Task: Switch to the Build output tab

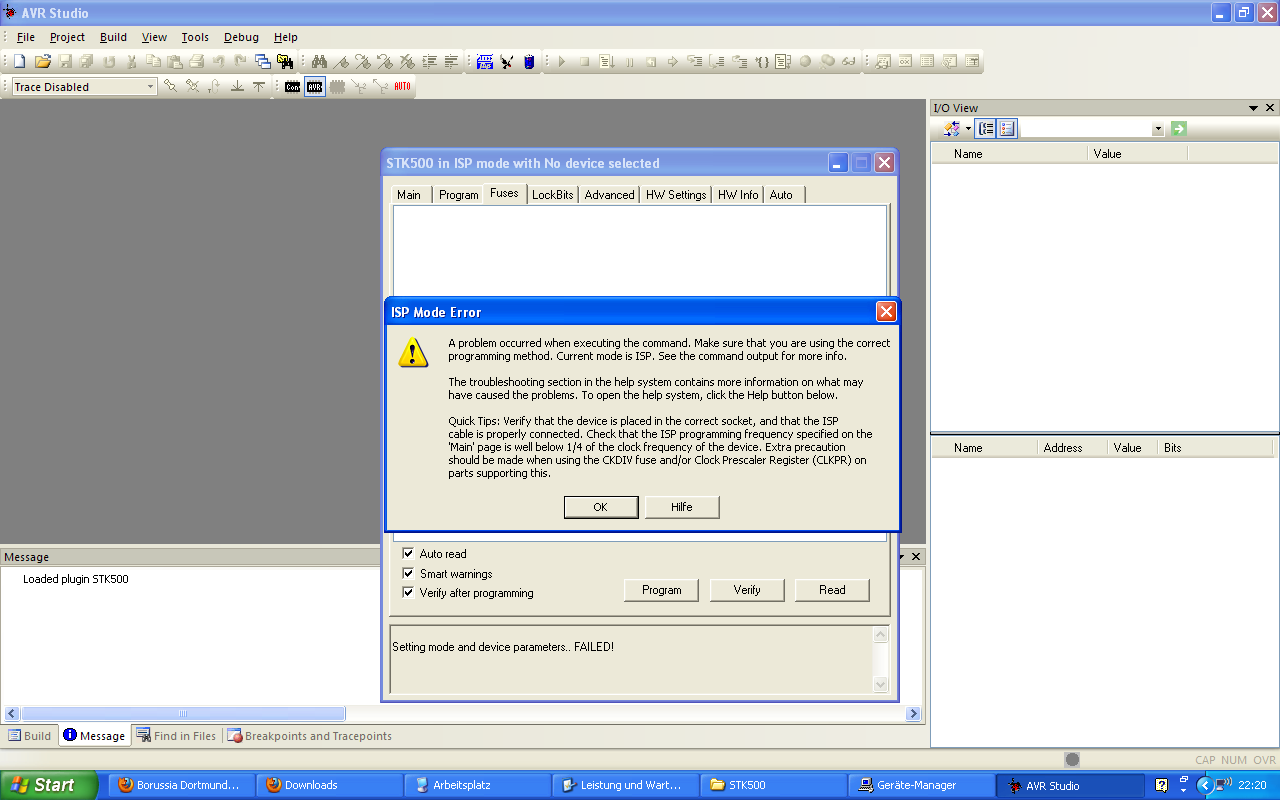Action: (x=30, y=736)
